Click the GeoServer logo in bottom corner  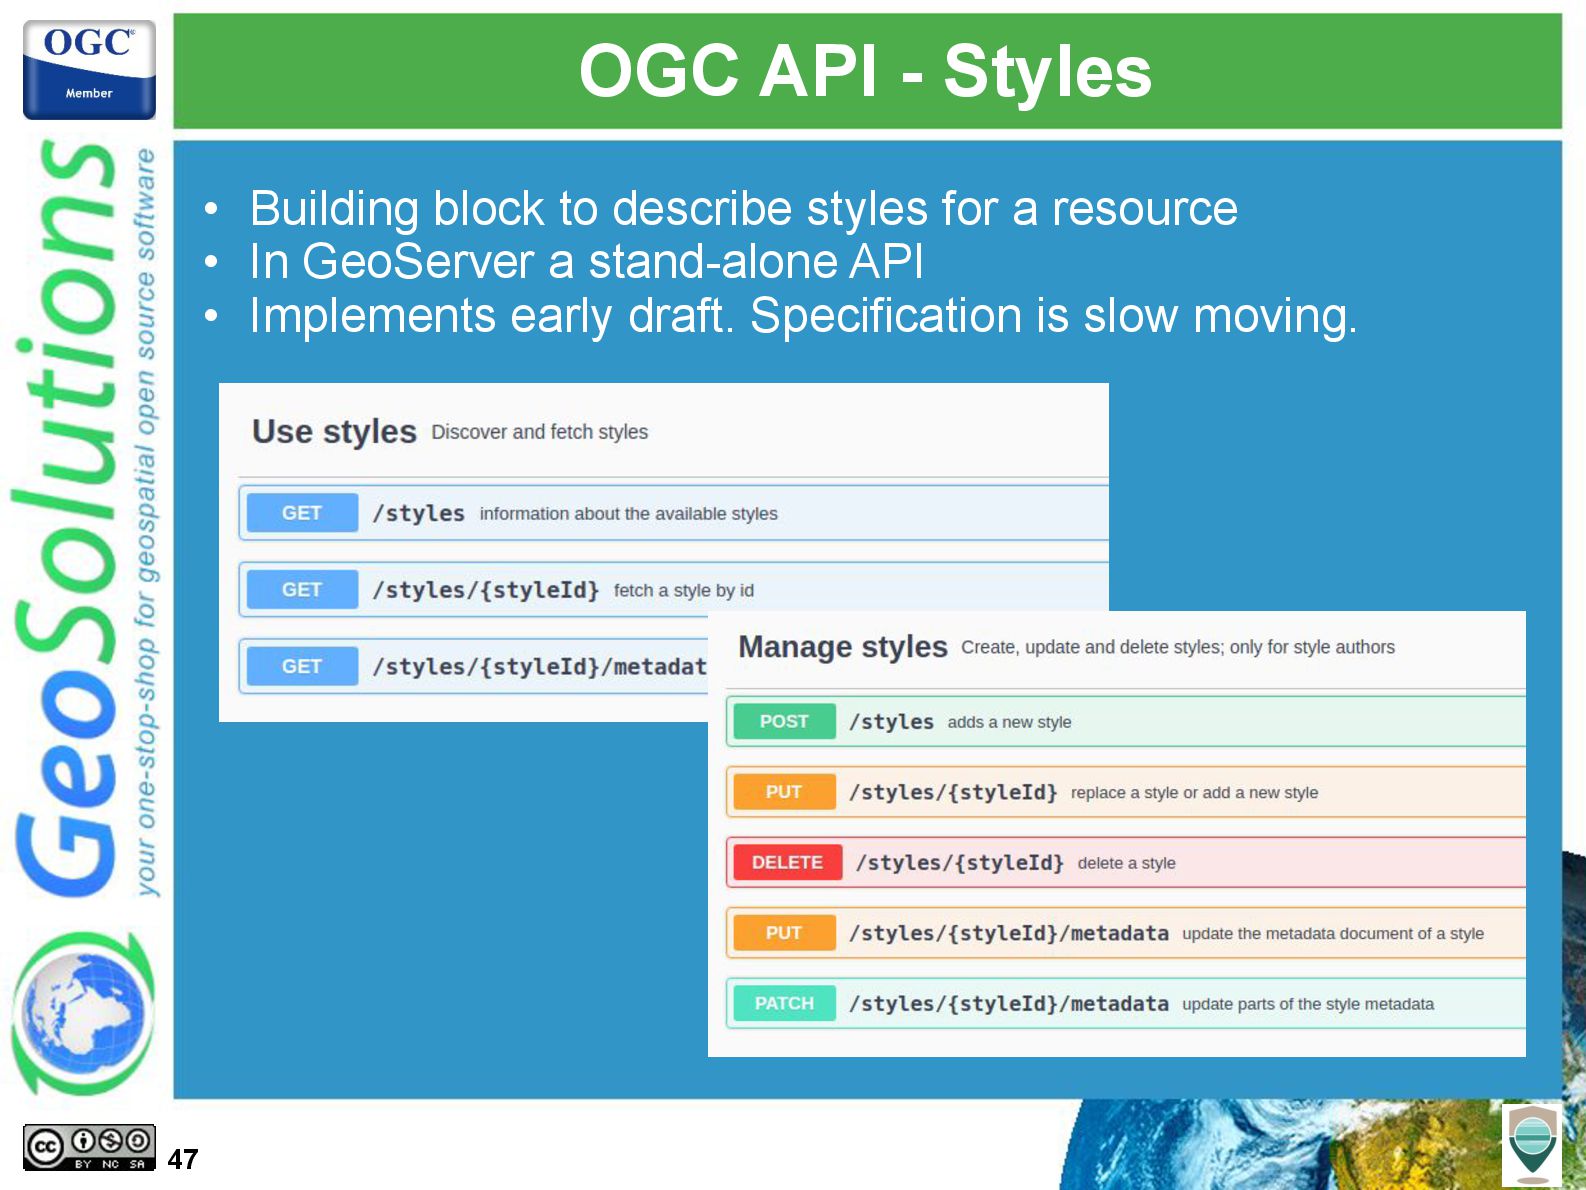(x=1532, y=1145)
